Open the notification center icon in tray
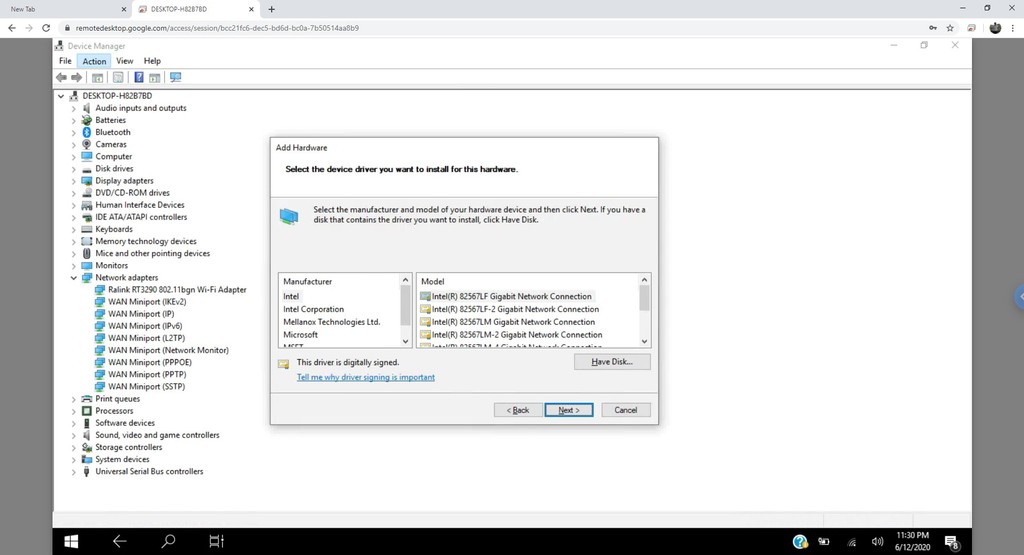1024x555 pixels. [x=952, y=541]
